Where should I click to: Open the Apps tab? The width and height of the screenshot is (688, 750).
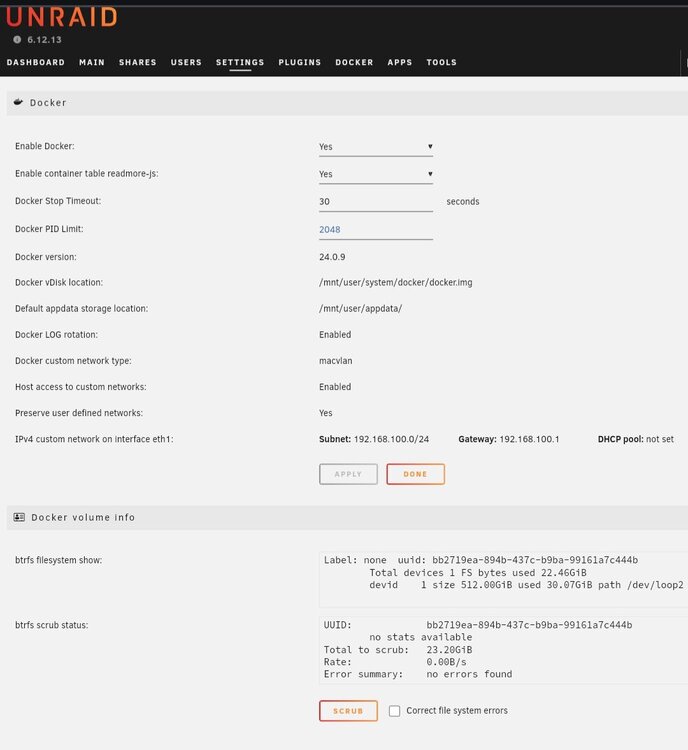coord(400,62)
